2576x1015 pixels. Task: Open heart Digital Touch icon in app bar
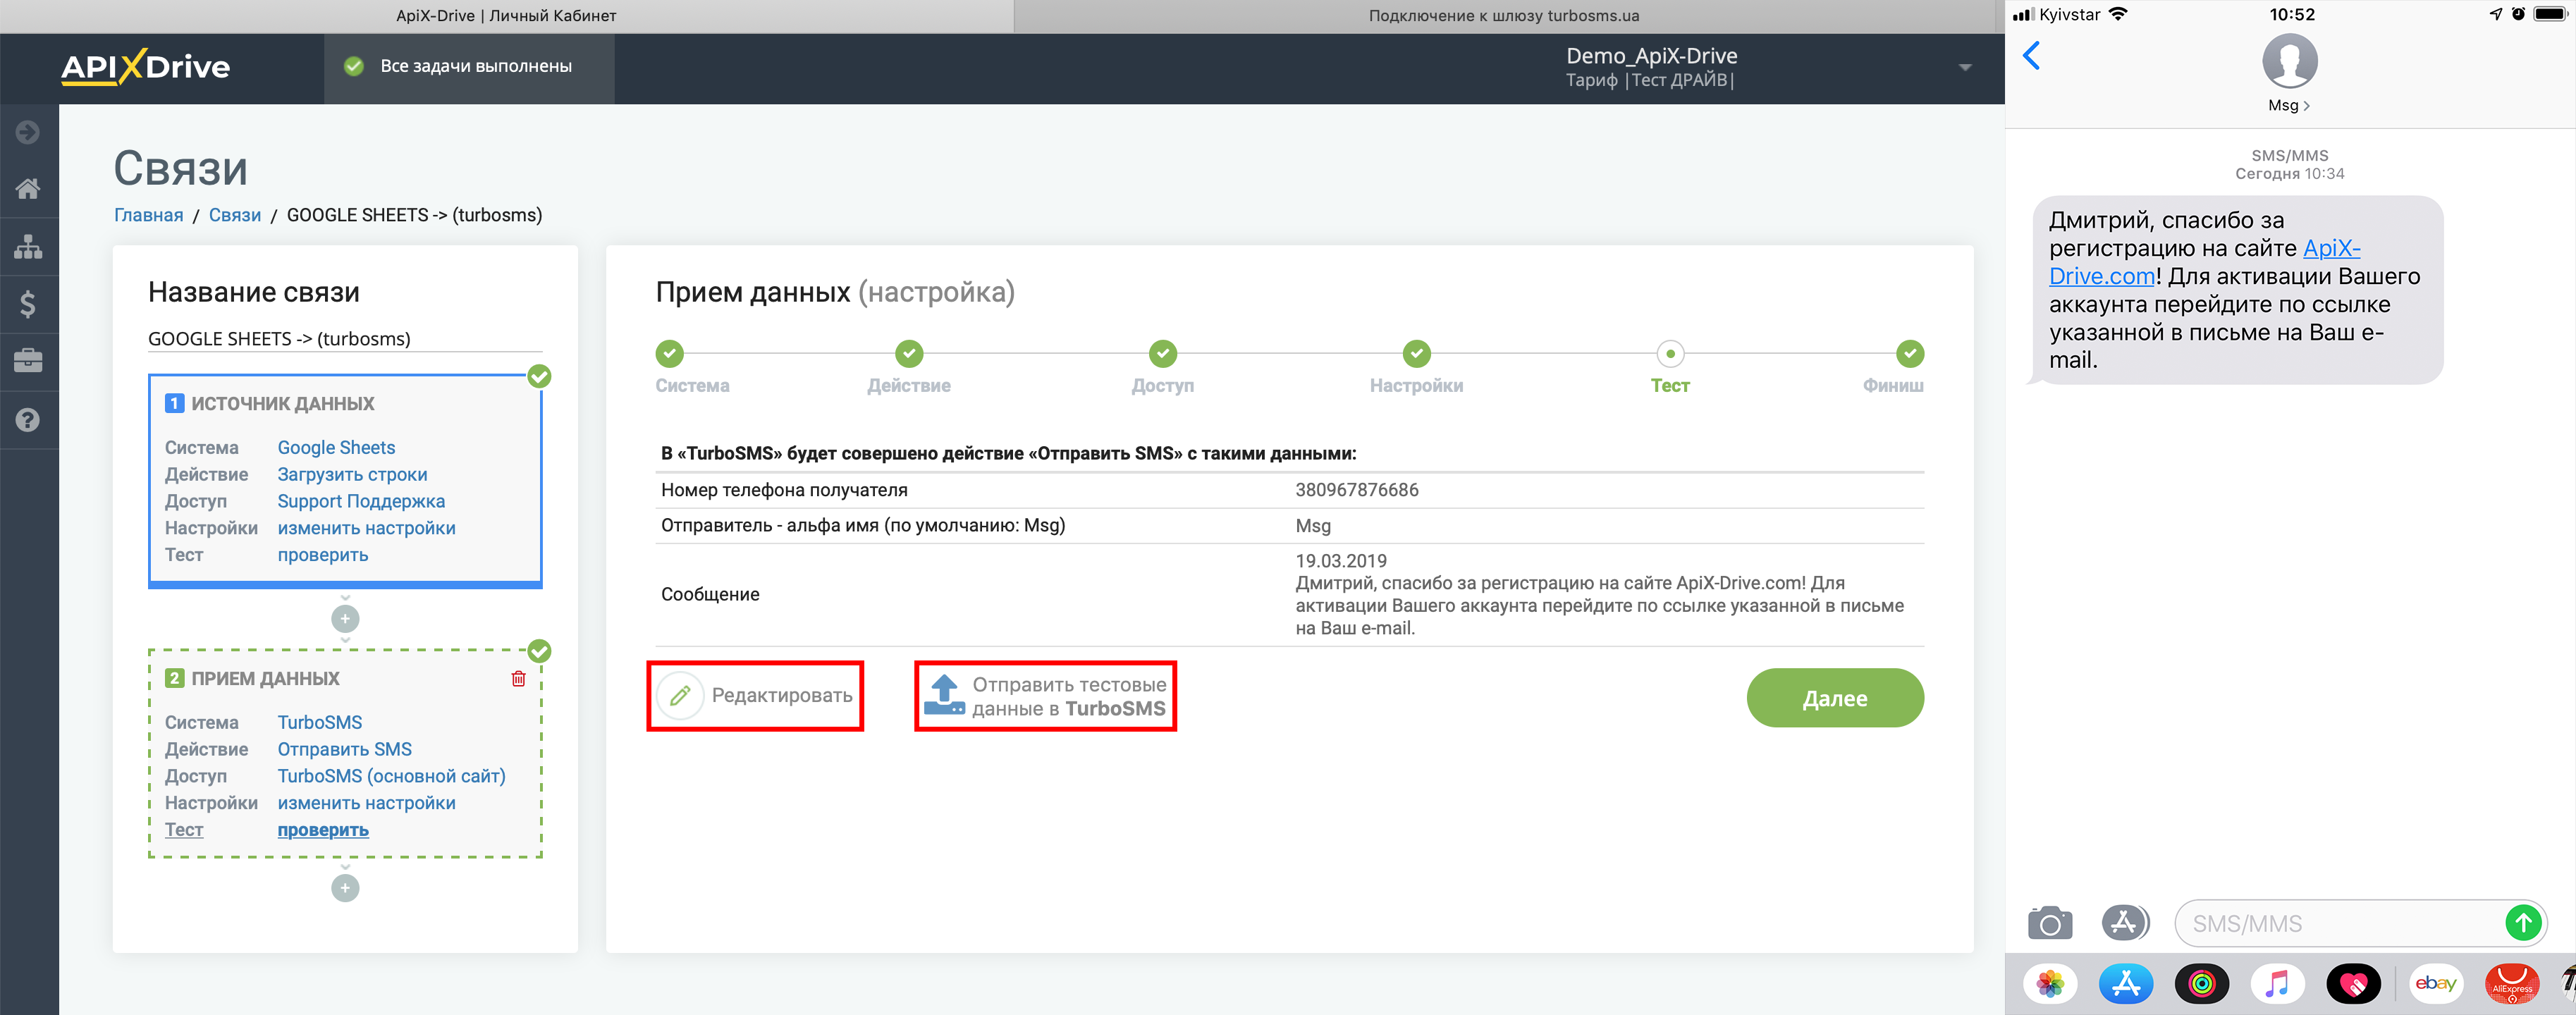tap(2353, 984)
